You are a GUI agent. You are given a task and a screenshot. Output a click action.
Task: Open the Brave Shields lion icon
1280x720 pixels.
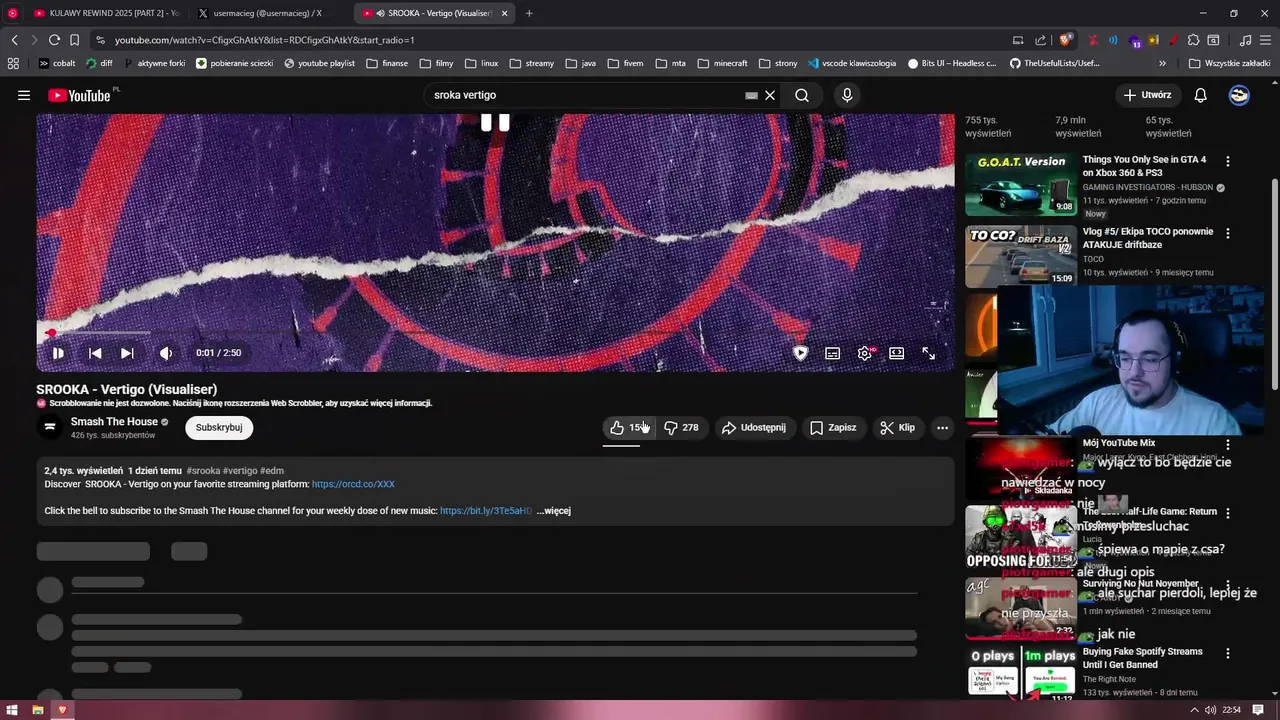1065,40
